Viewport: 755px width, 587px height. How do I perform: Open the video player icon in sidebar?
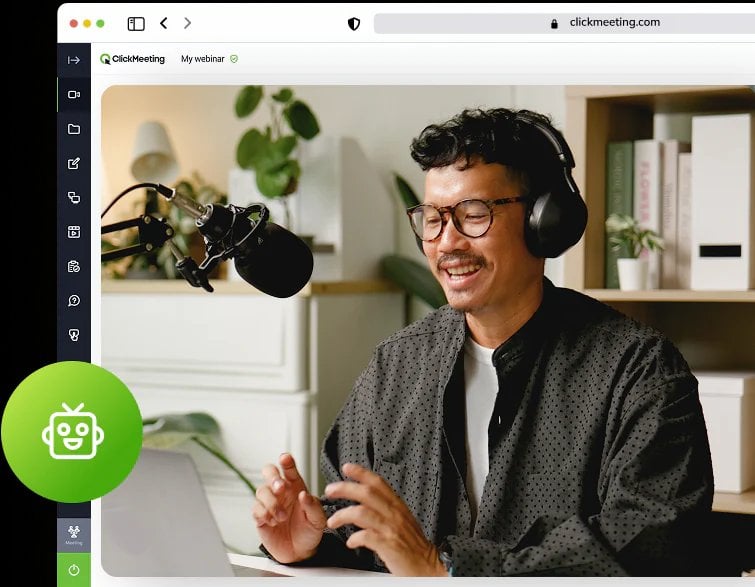pyautogui.click(x=74, y=232)
